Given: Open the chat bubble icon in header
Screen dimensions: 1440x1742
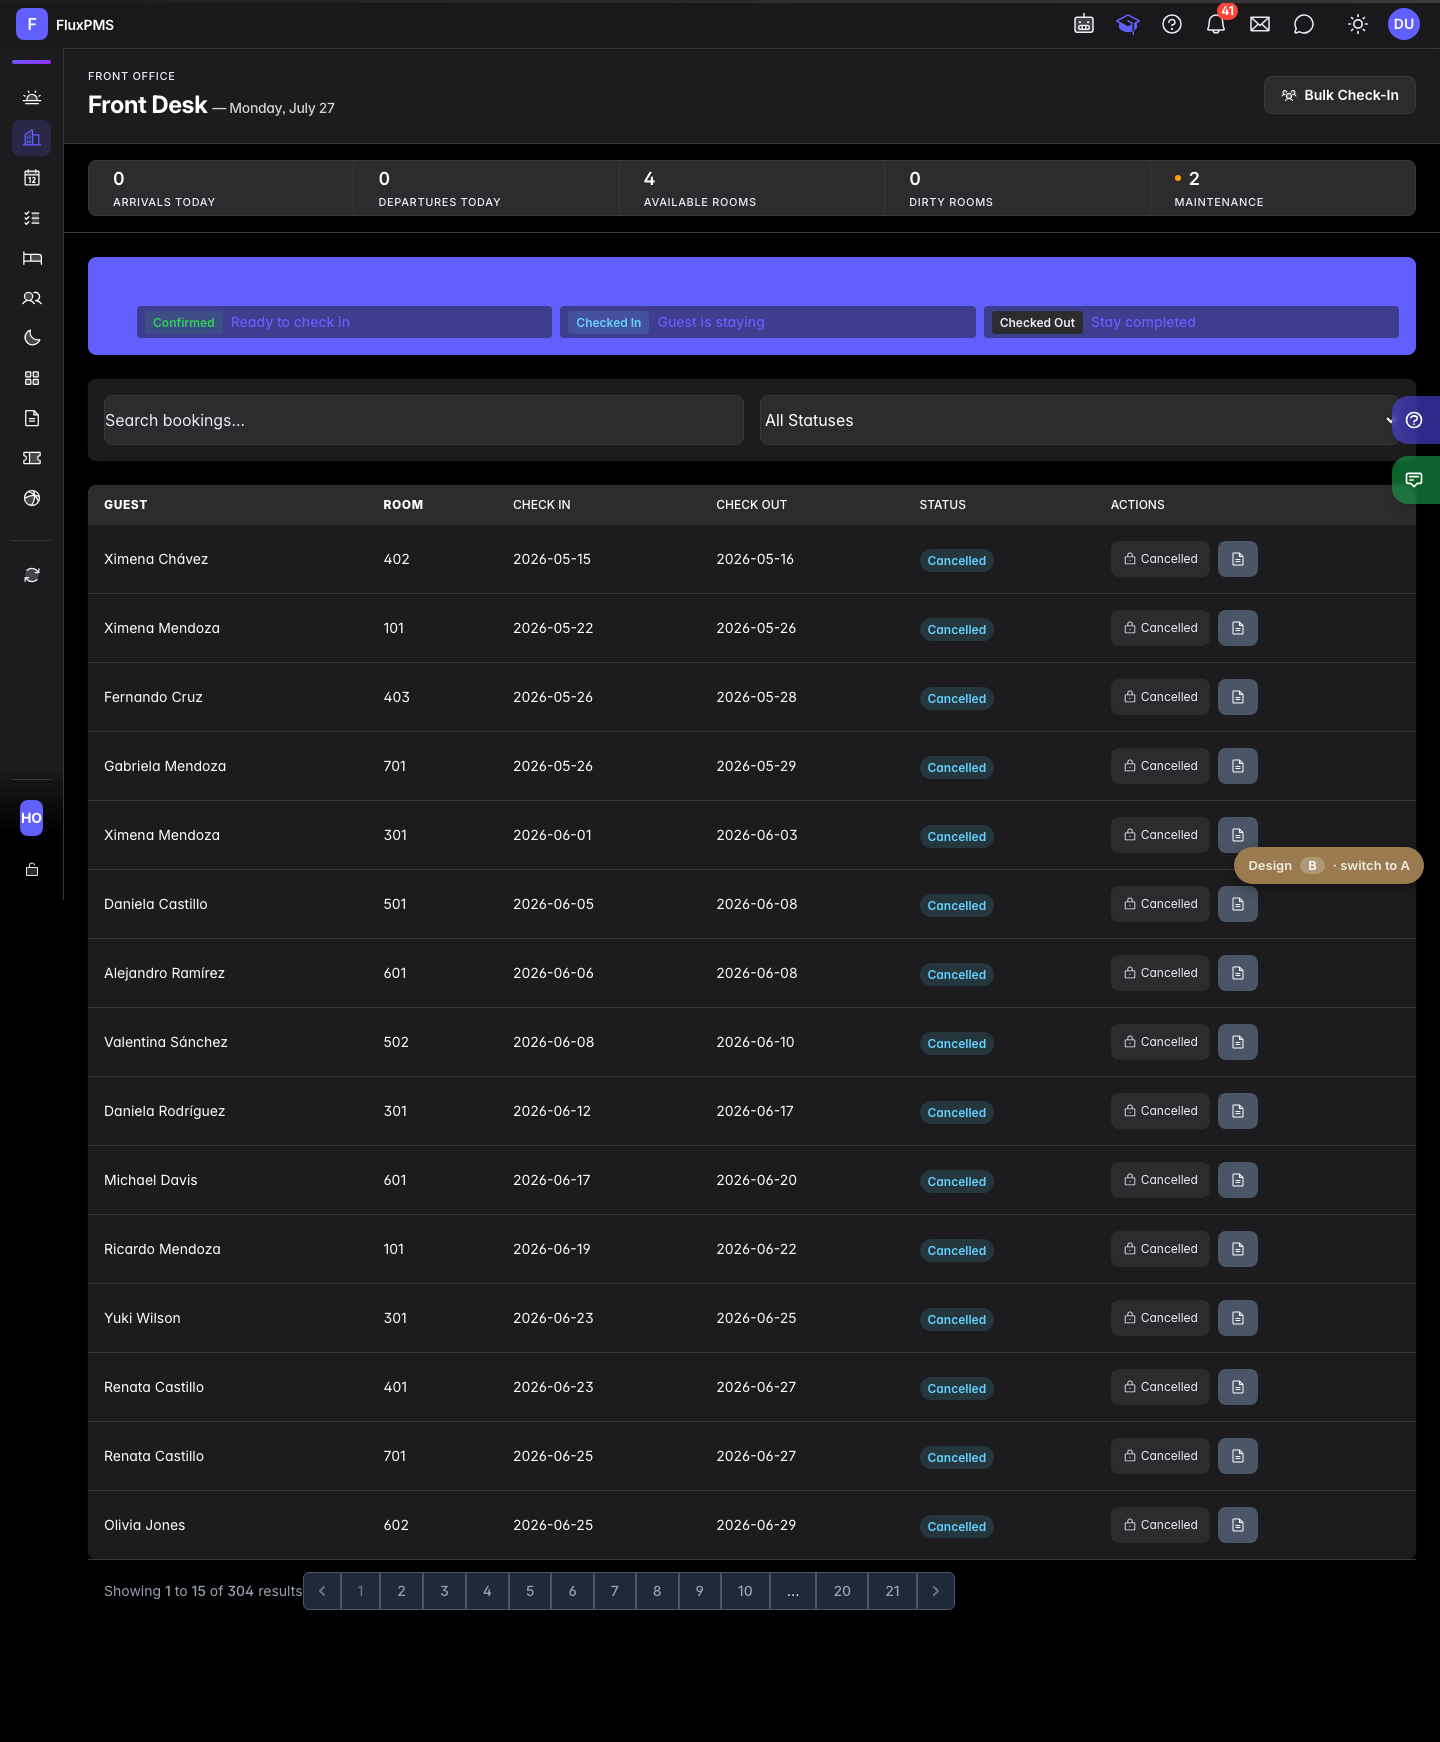Looking at the screenshot, I should (1304, 24).
